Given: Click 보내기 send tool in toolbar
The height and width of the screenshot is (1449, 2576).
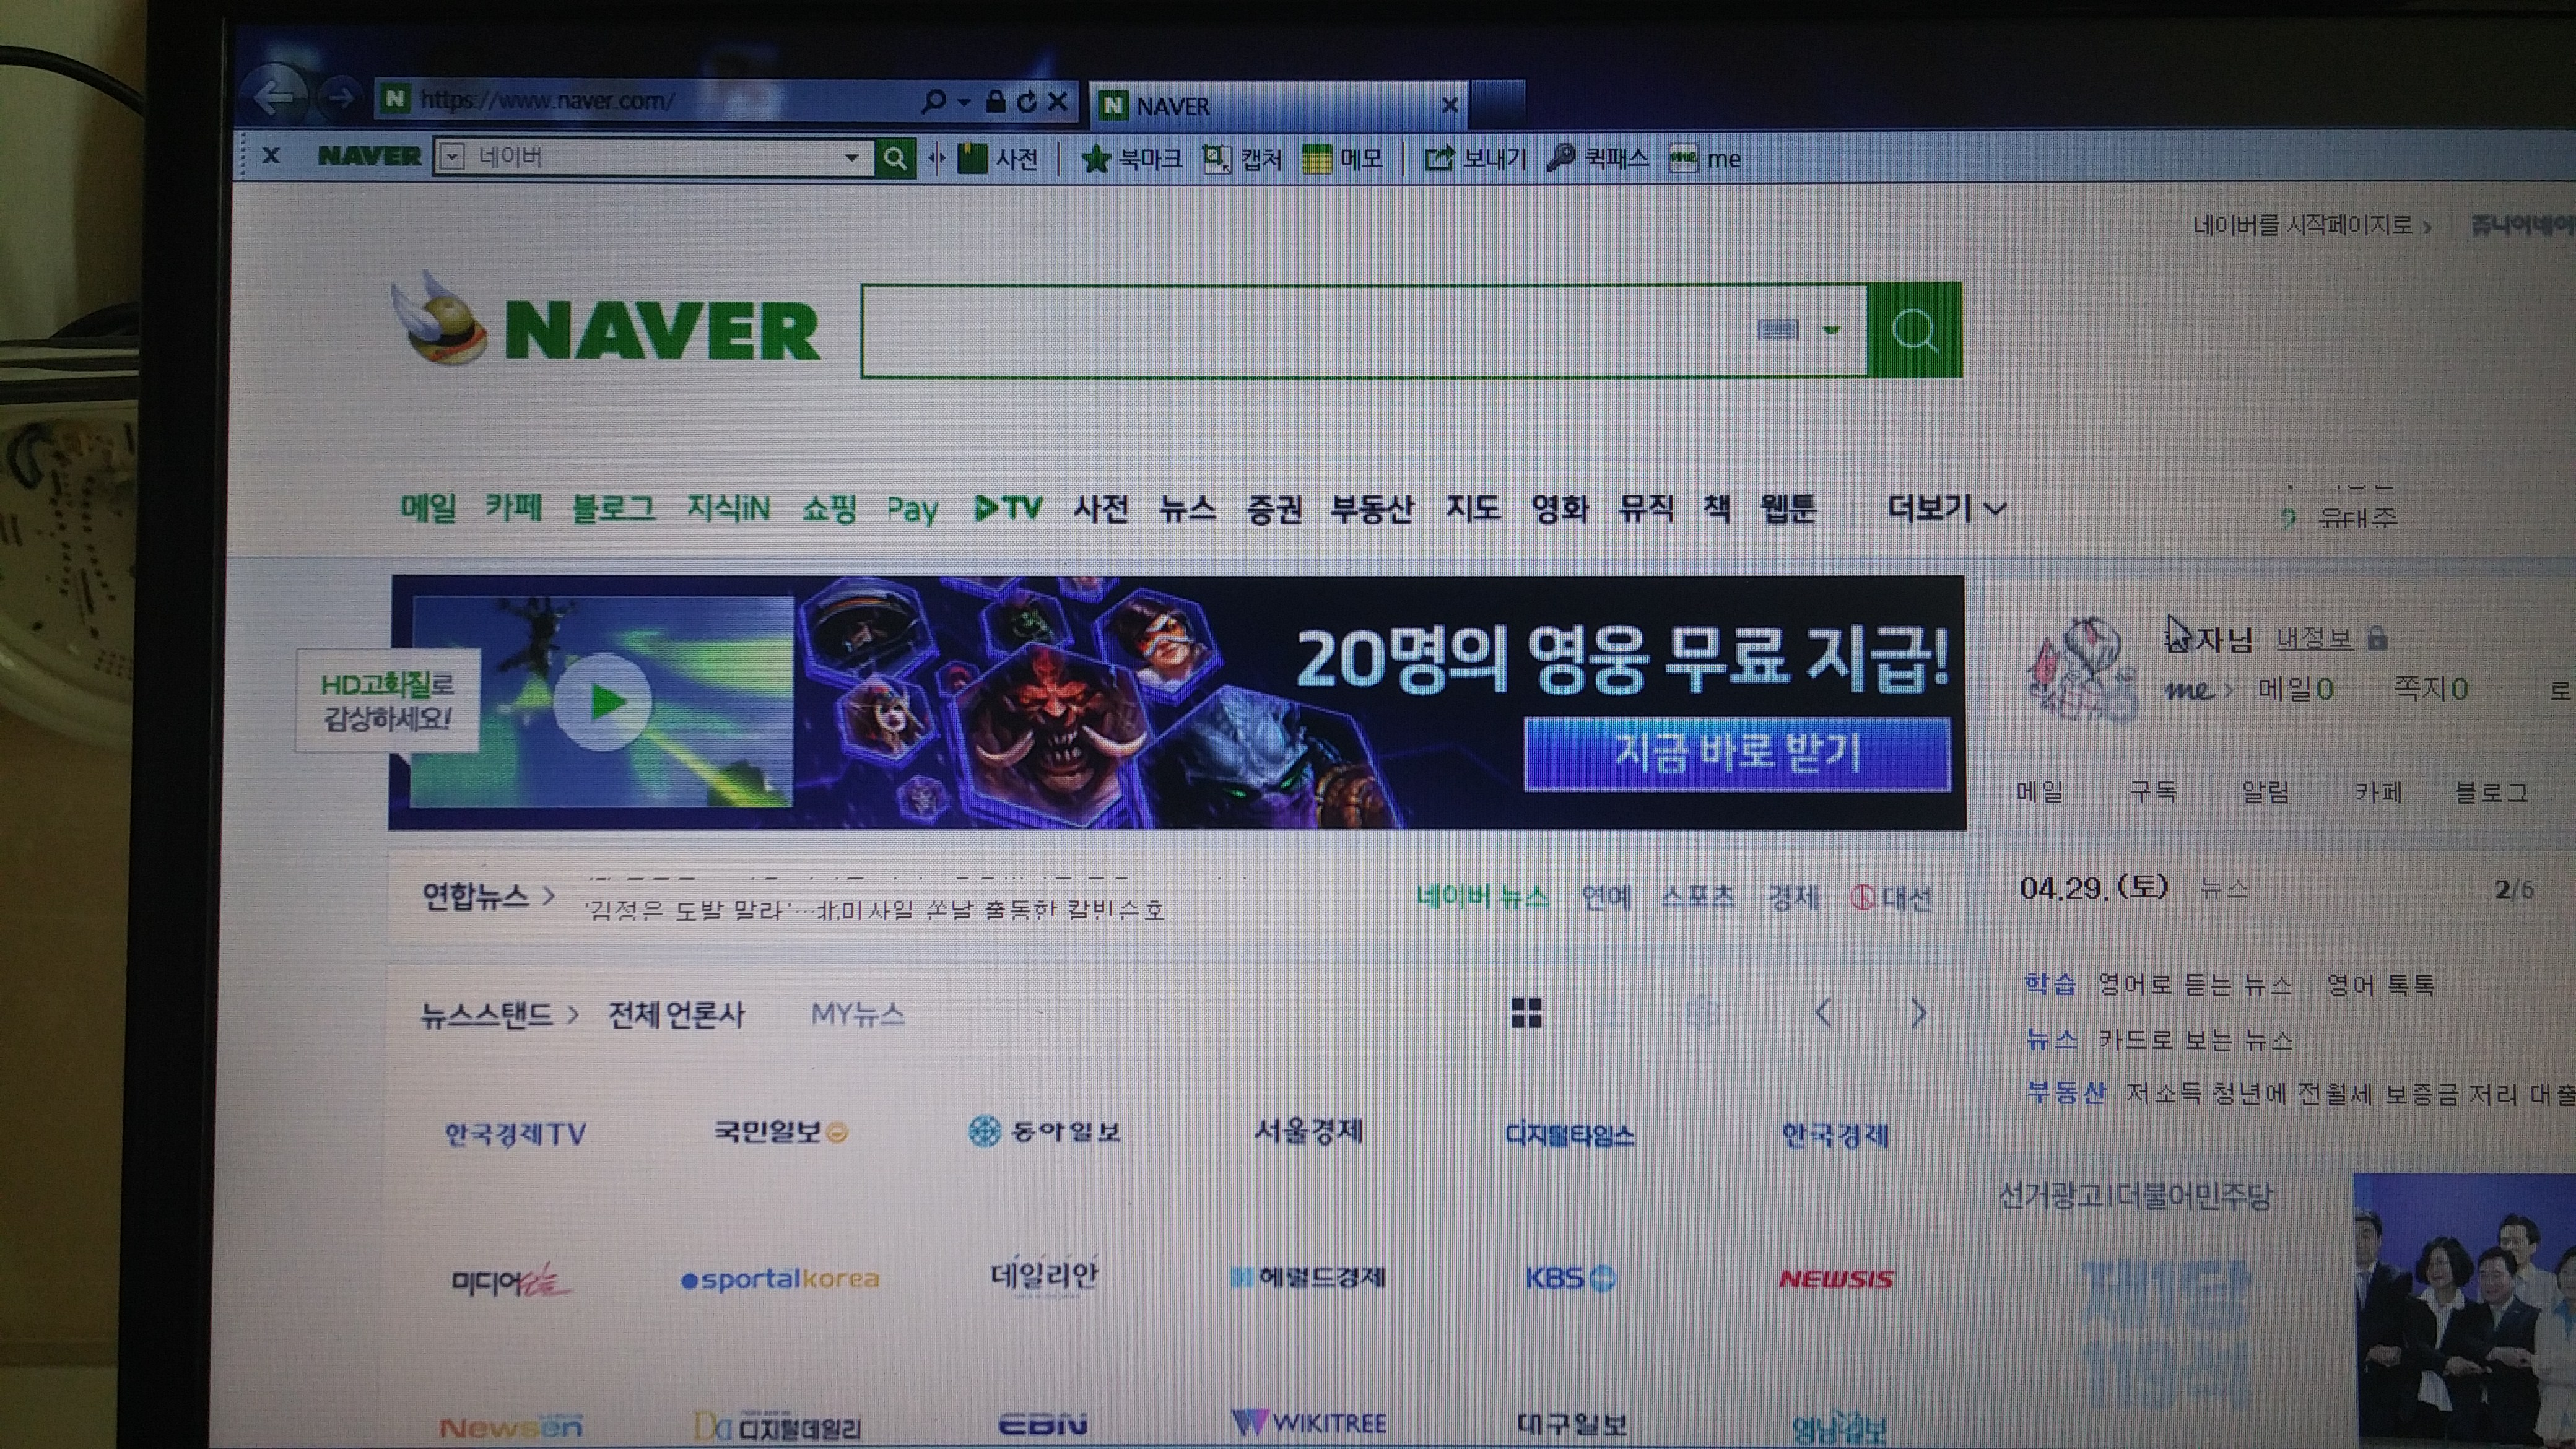Looking at the screenshot, I should click(1475, 158).
